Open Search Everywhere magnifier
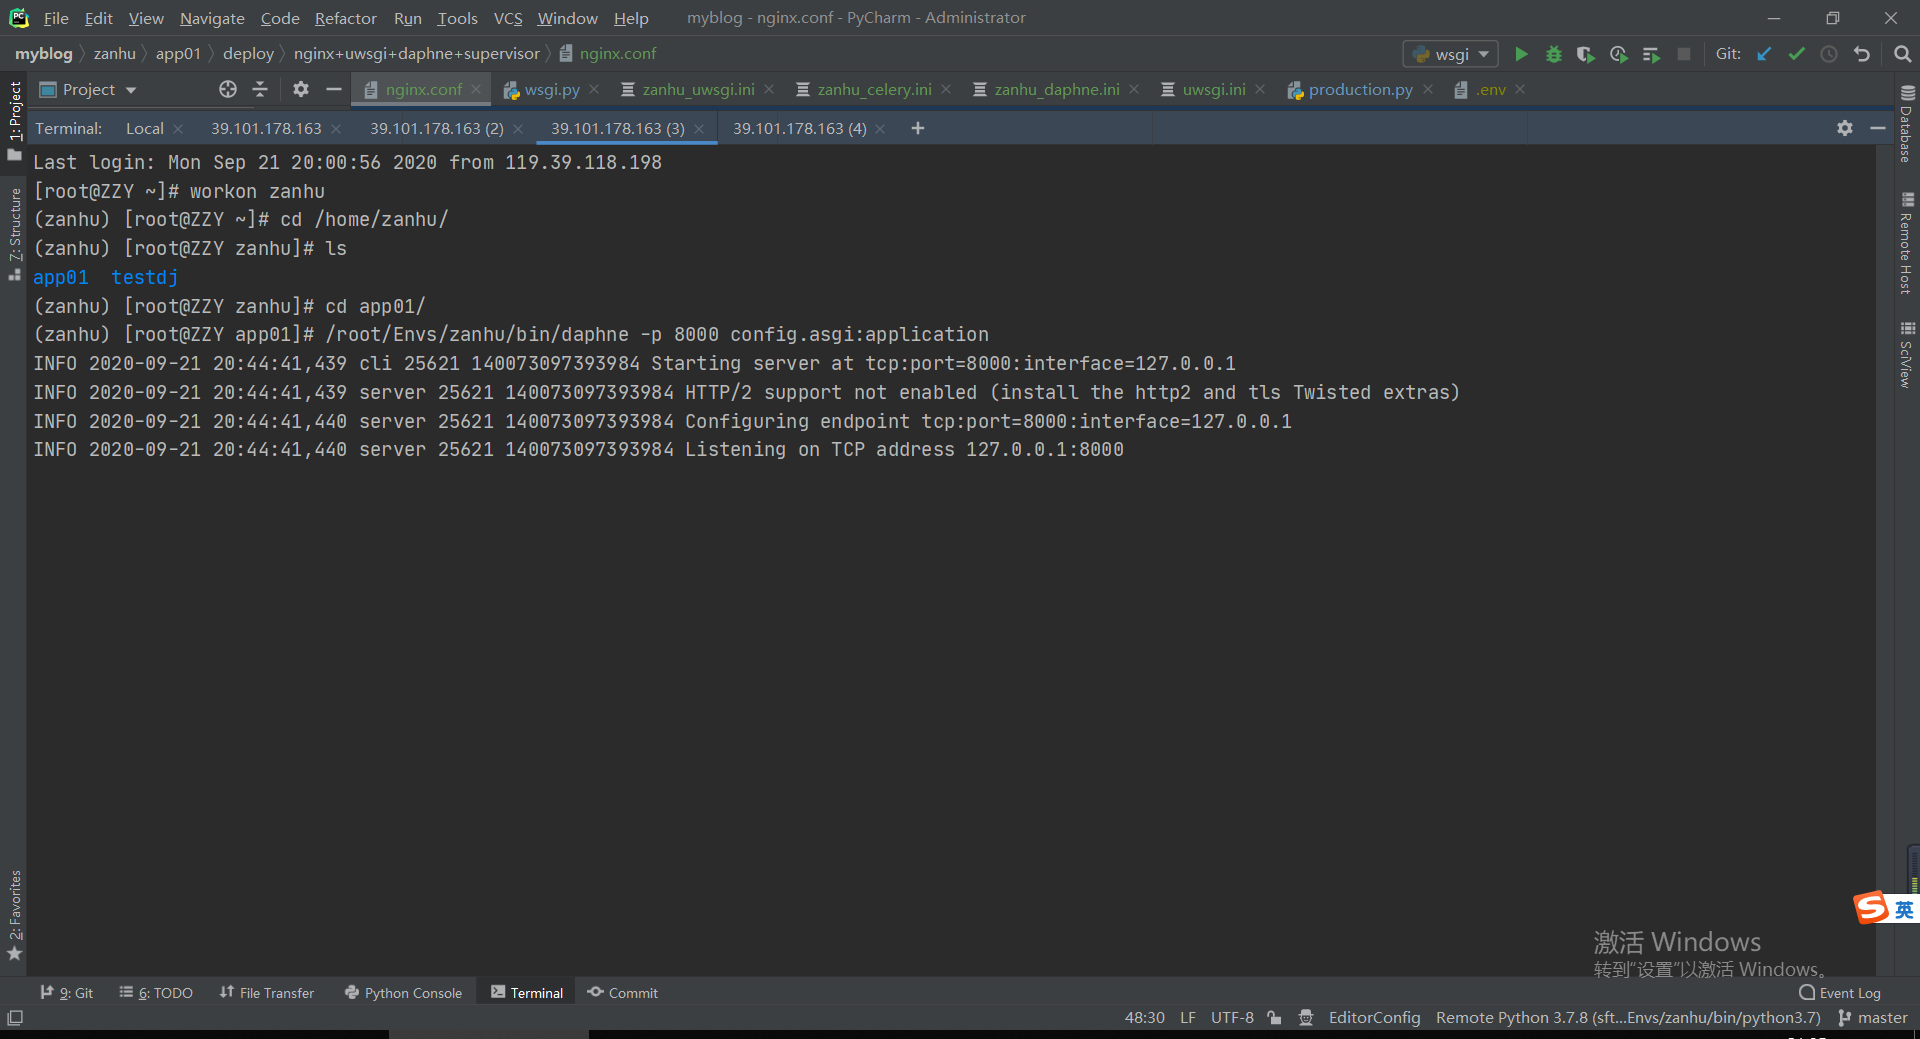Image resolution: width=1920 pixels, height=1039 pixels. 1902,54
